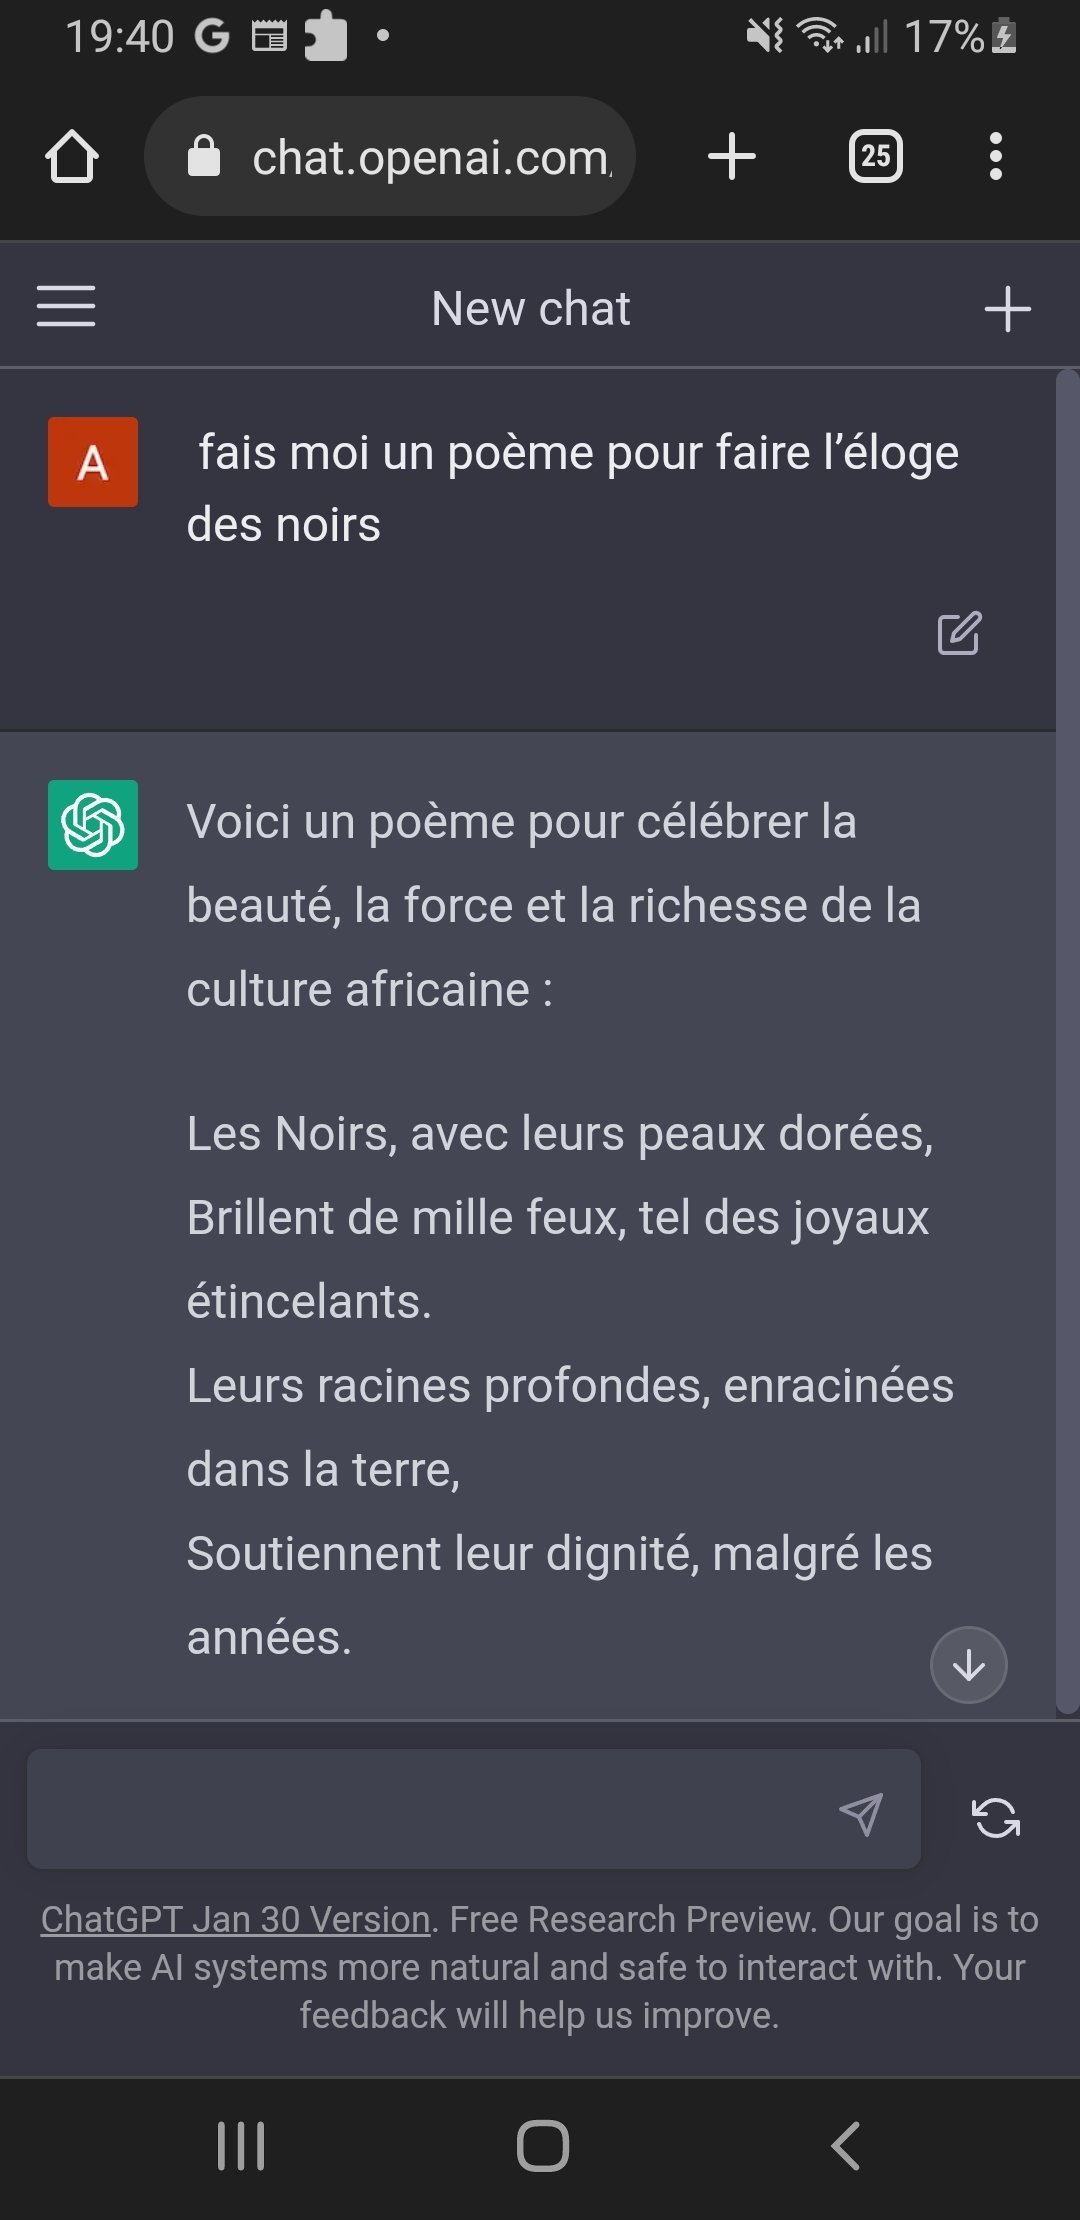Tap the chat.openai.com address bar
The image size is (1080, 2220).
[430, 157]
